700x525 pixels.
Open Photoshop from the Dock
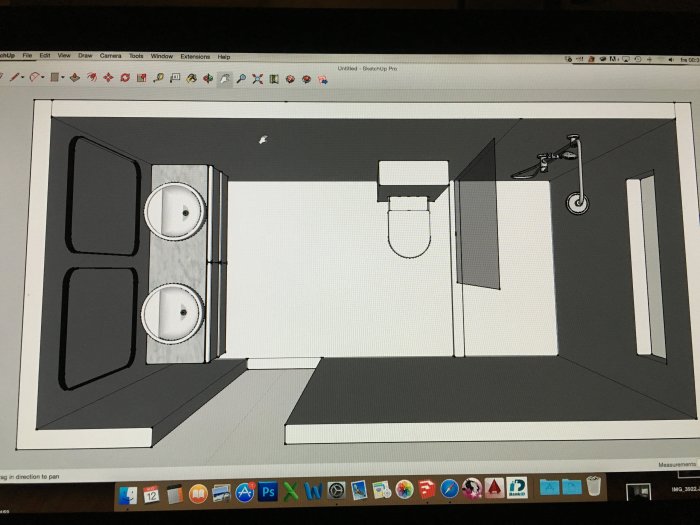pyautogui.click(x=267, y=491)
